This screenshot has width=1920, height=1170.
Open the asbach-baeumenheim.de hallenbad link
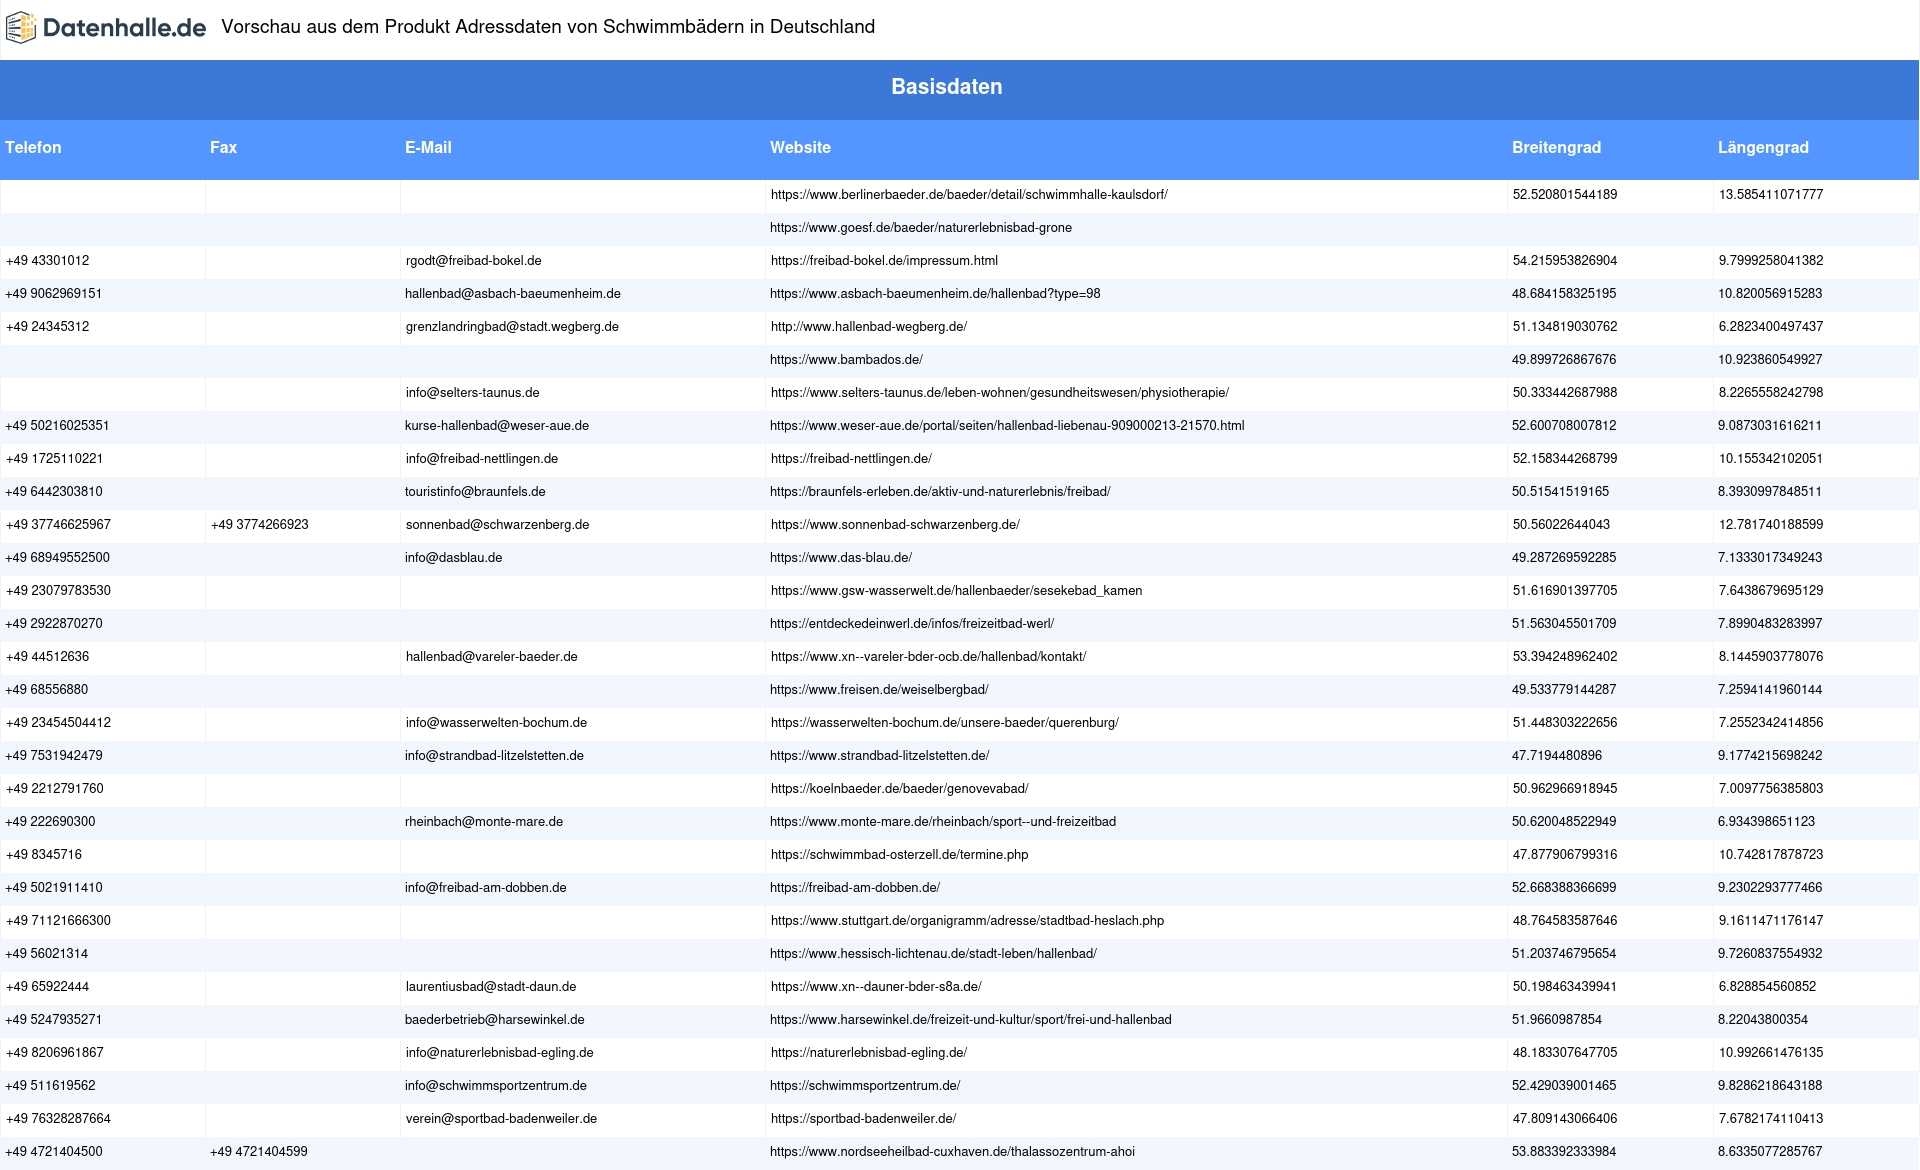pyautogui.click(x=935, y=294)
